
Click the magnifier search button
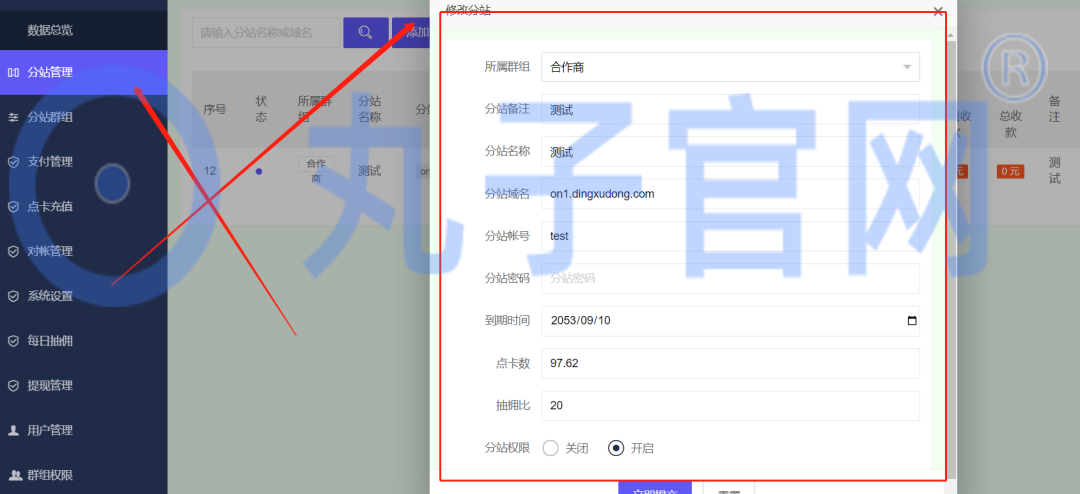point(366,32)
